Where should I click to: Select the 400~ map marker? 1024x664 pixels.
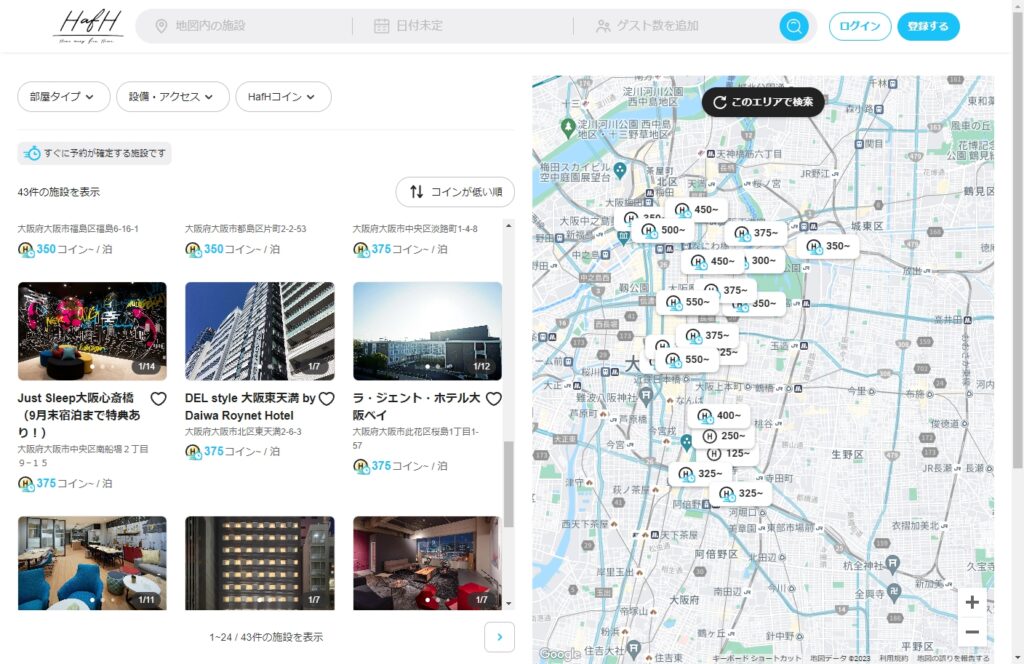(720, 415)
